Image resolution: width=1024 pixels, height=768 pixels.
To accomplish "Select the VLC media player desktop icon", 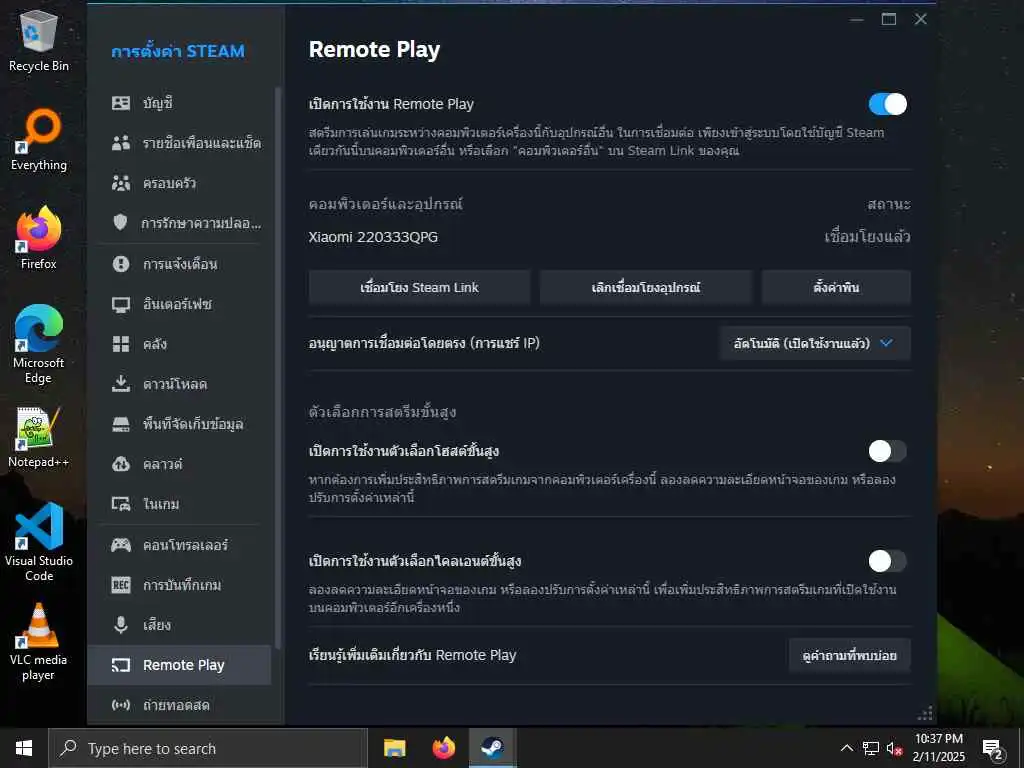I will point(39,642).
